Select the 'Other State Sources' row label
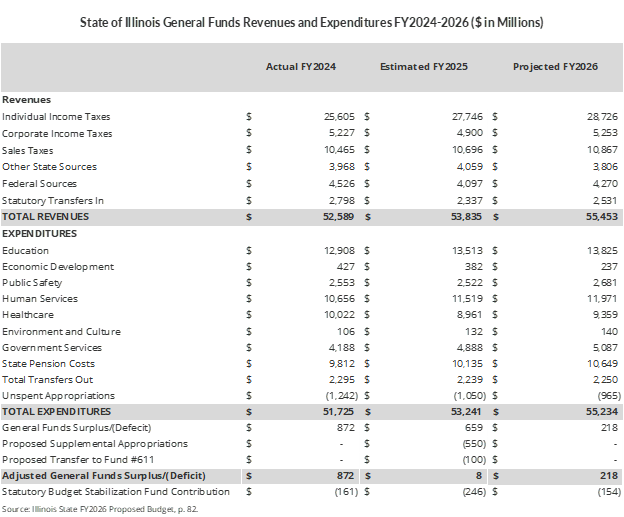 49,167
